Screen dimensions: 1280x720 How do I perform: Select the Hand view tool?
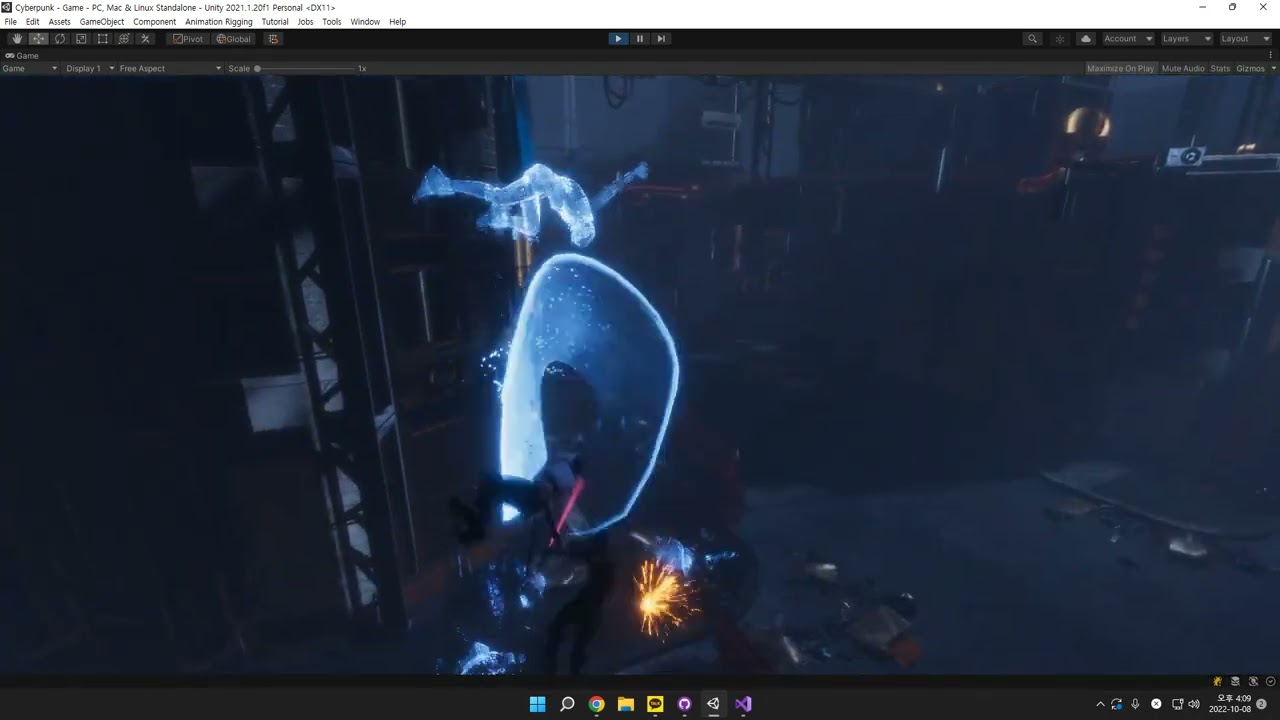17,39
